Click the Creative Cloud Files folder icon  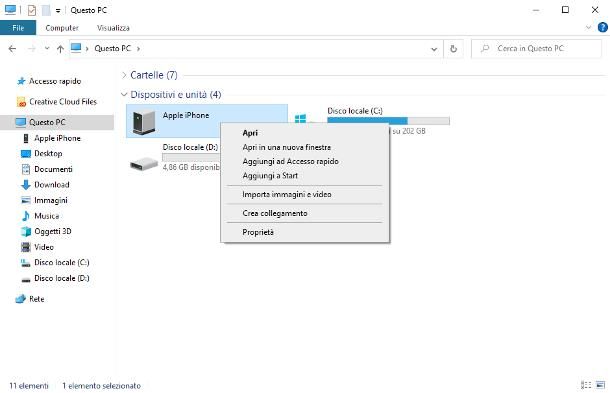coord(21,102)
